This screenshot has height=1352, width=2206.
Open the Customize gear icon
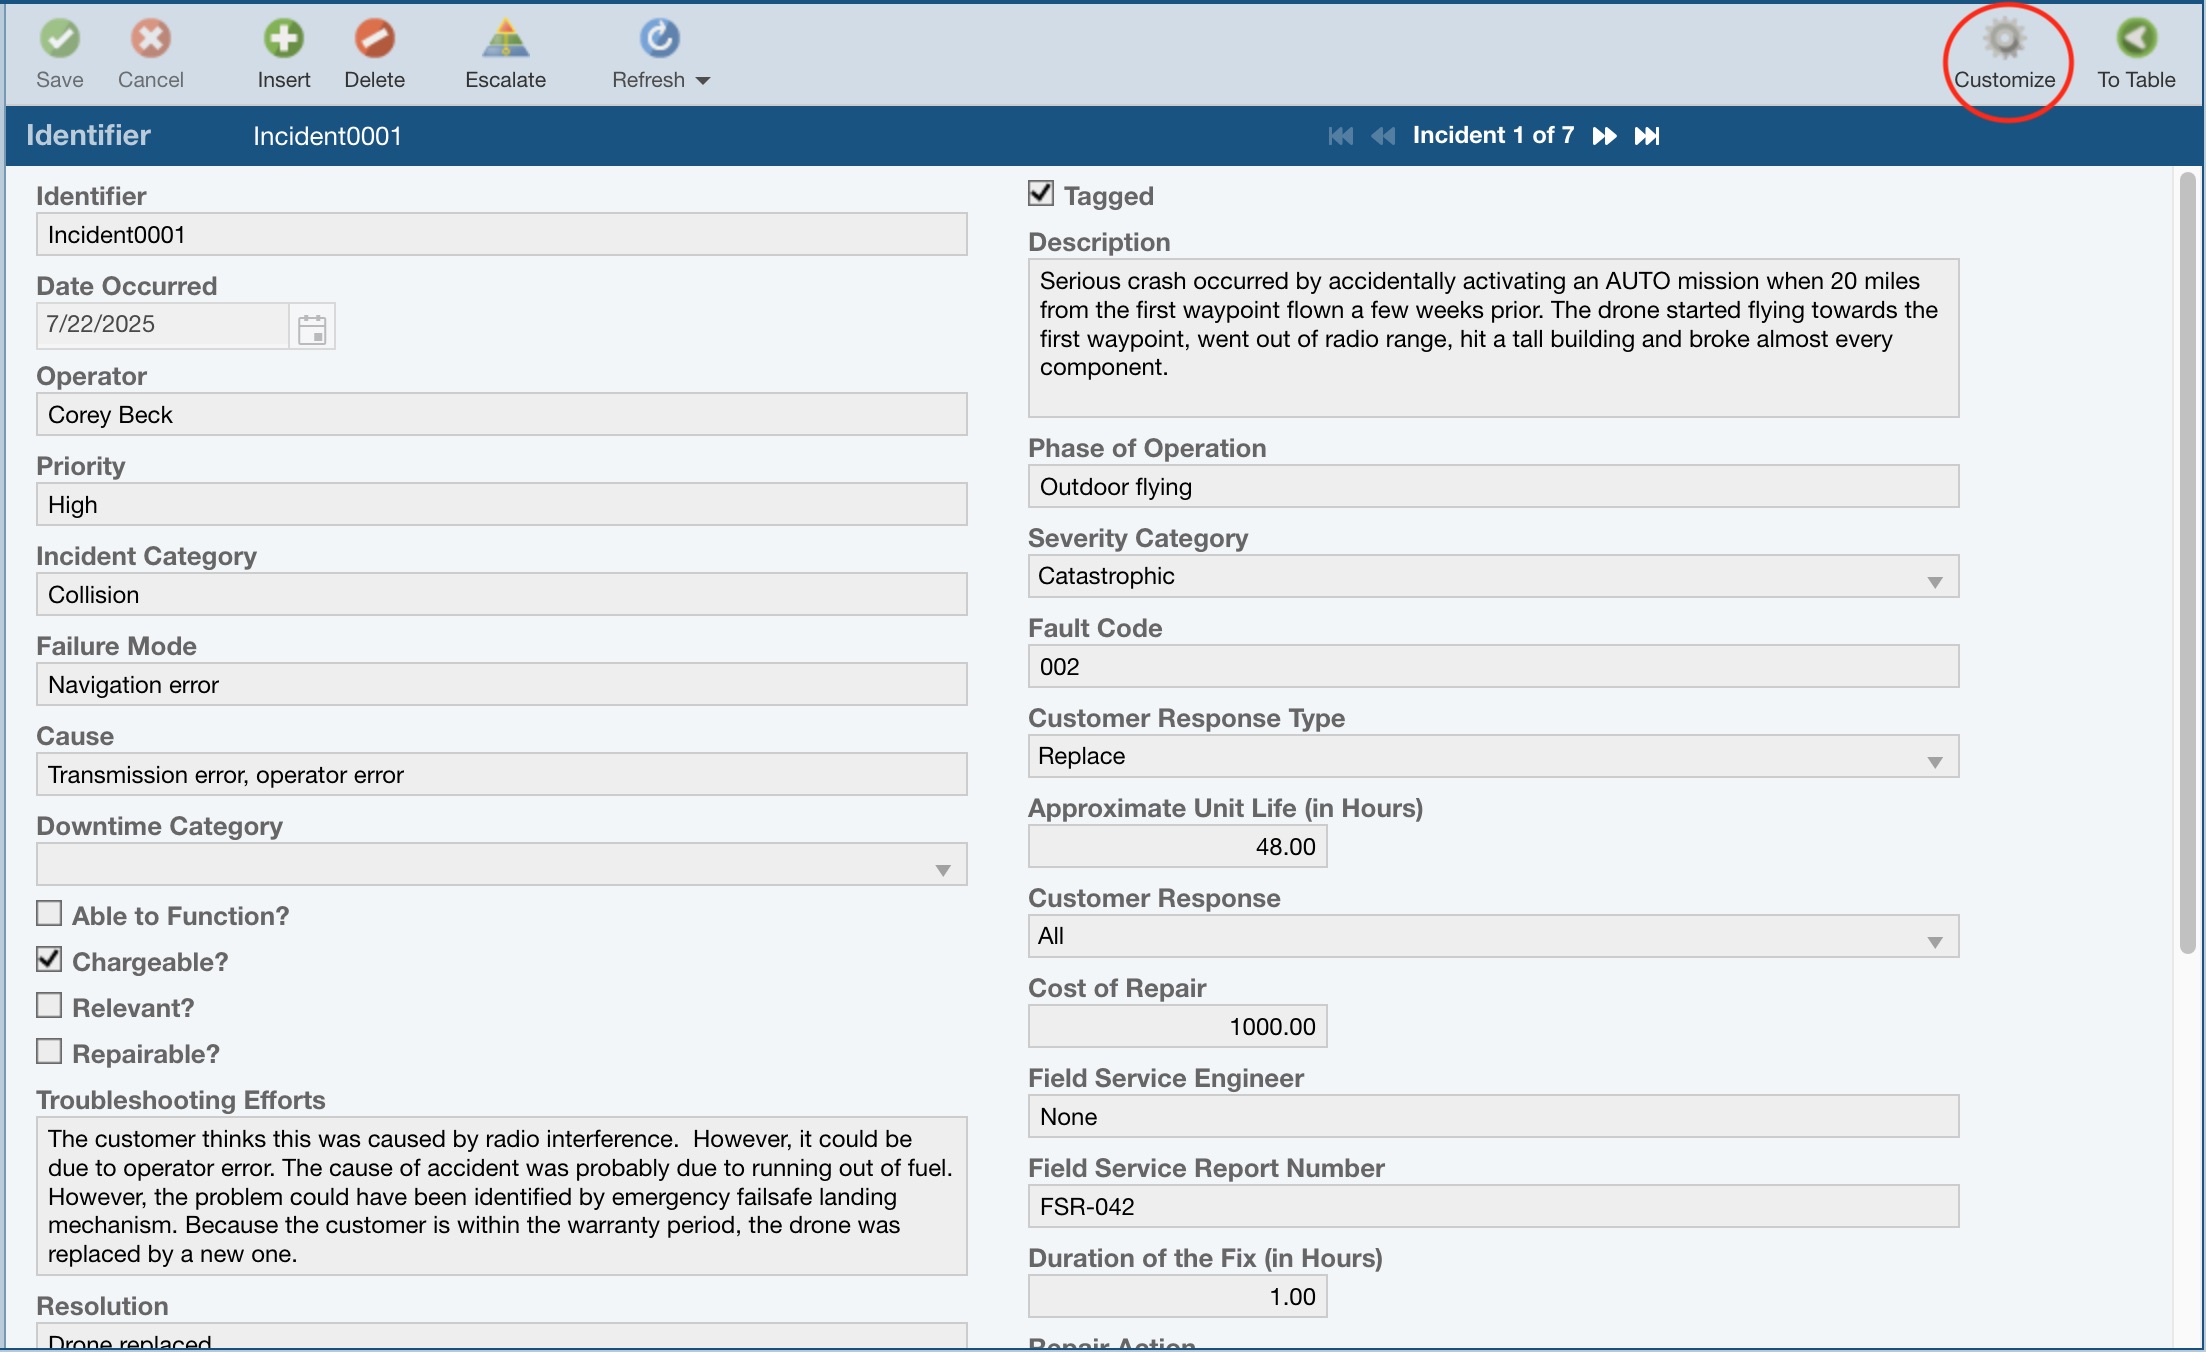[2004, 40]
